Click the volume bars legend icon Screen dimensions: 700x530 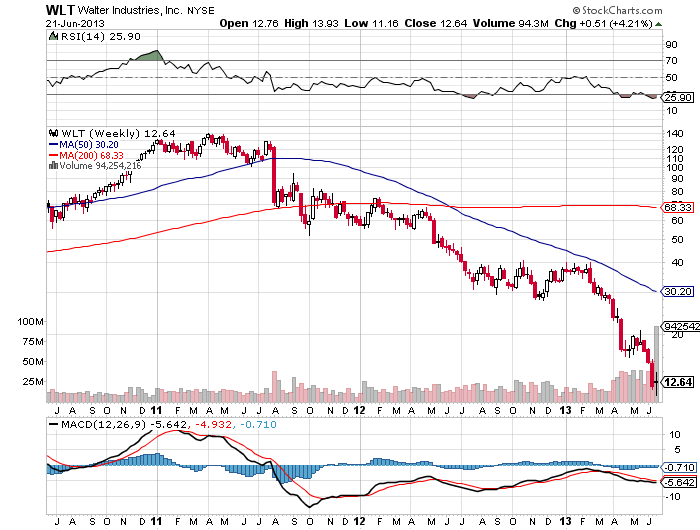[x=54, y=166]
